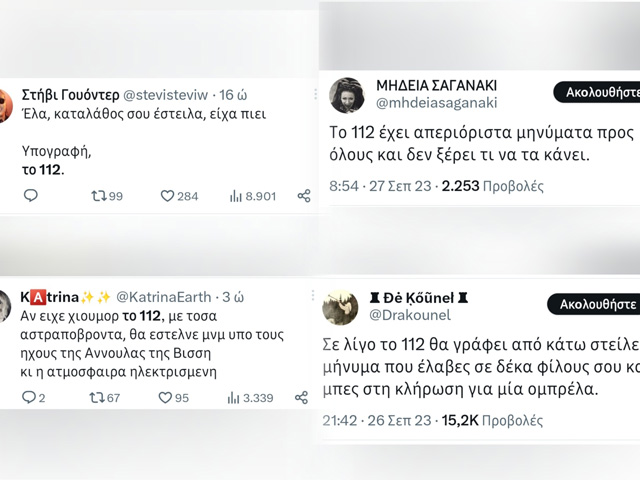The height and width of the screenshot is (480, 640).
Task: Reply to Στήβι Γούντερ's tweet
Action: point(31,196)
